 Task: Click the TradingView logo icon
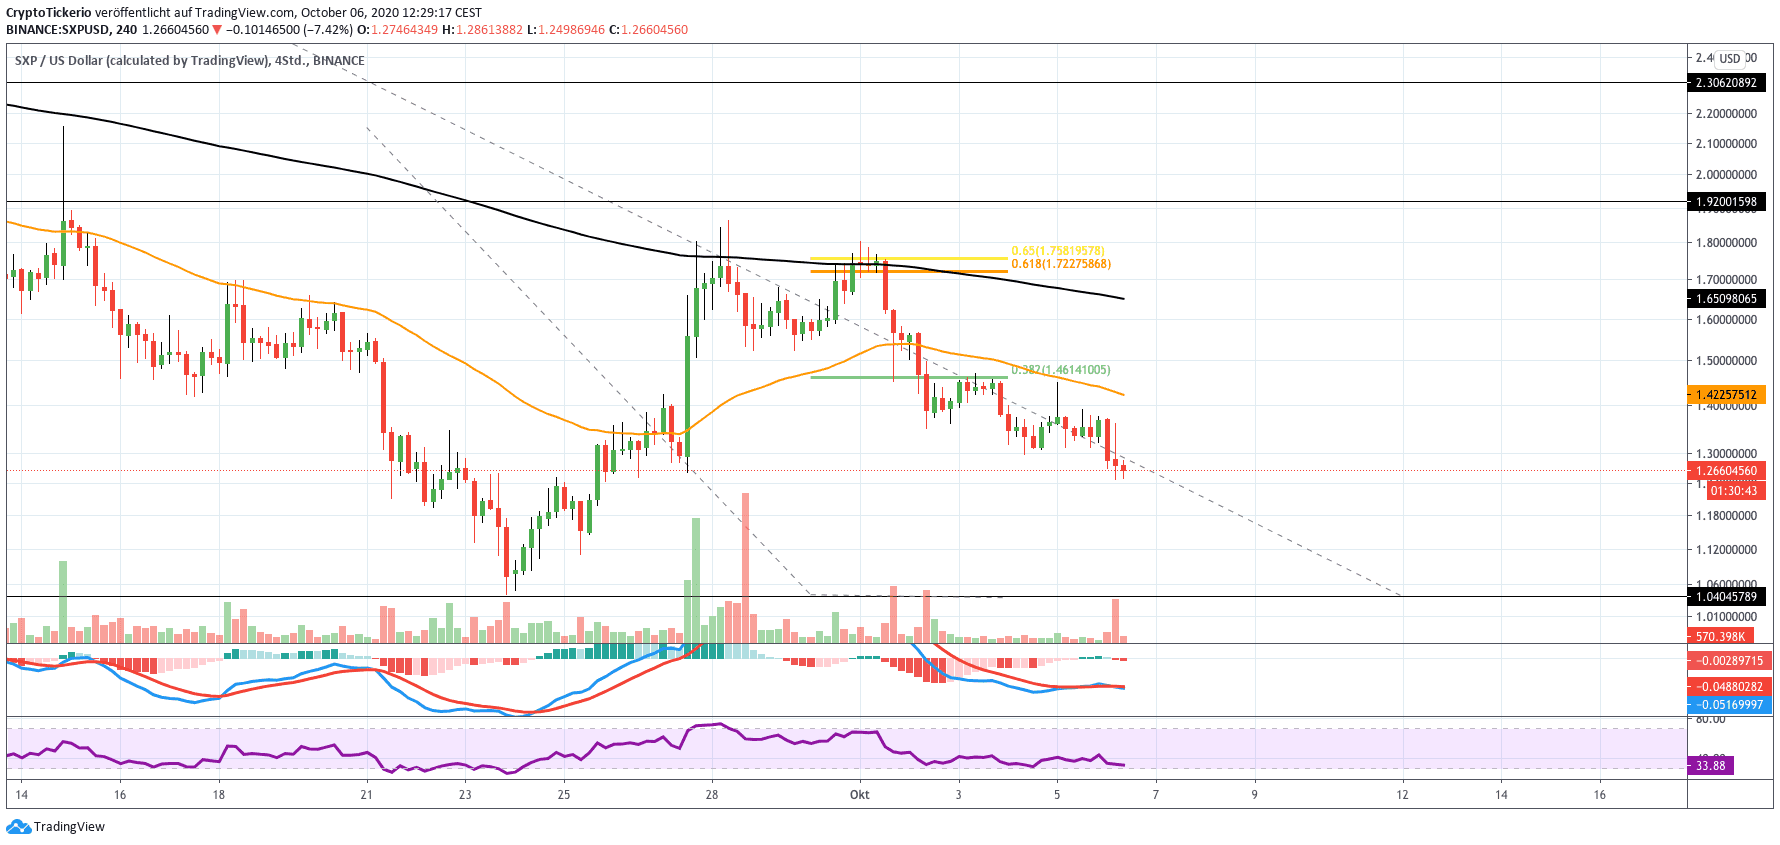click(18, 827)
